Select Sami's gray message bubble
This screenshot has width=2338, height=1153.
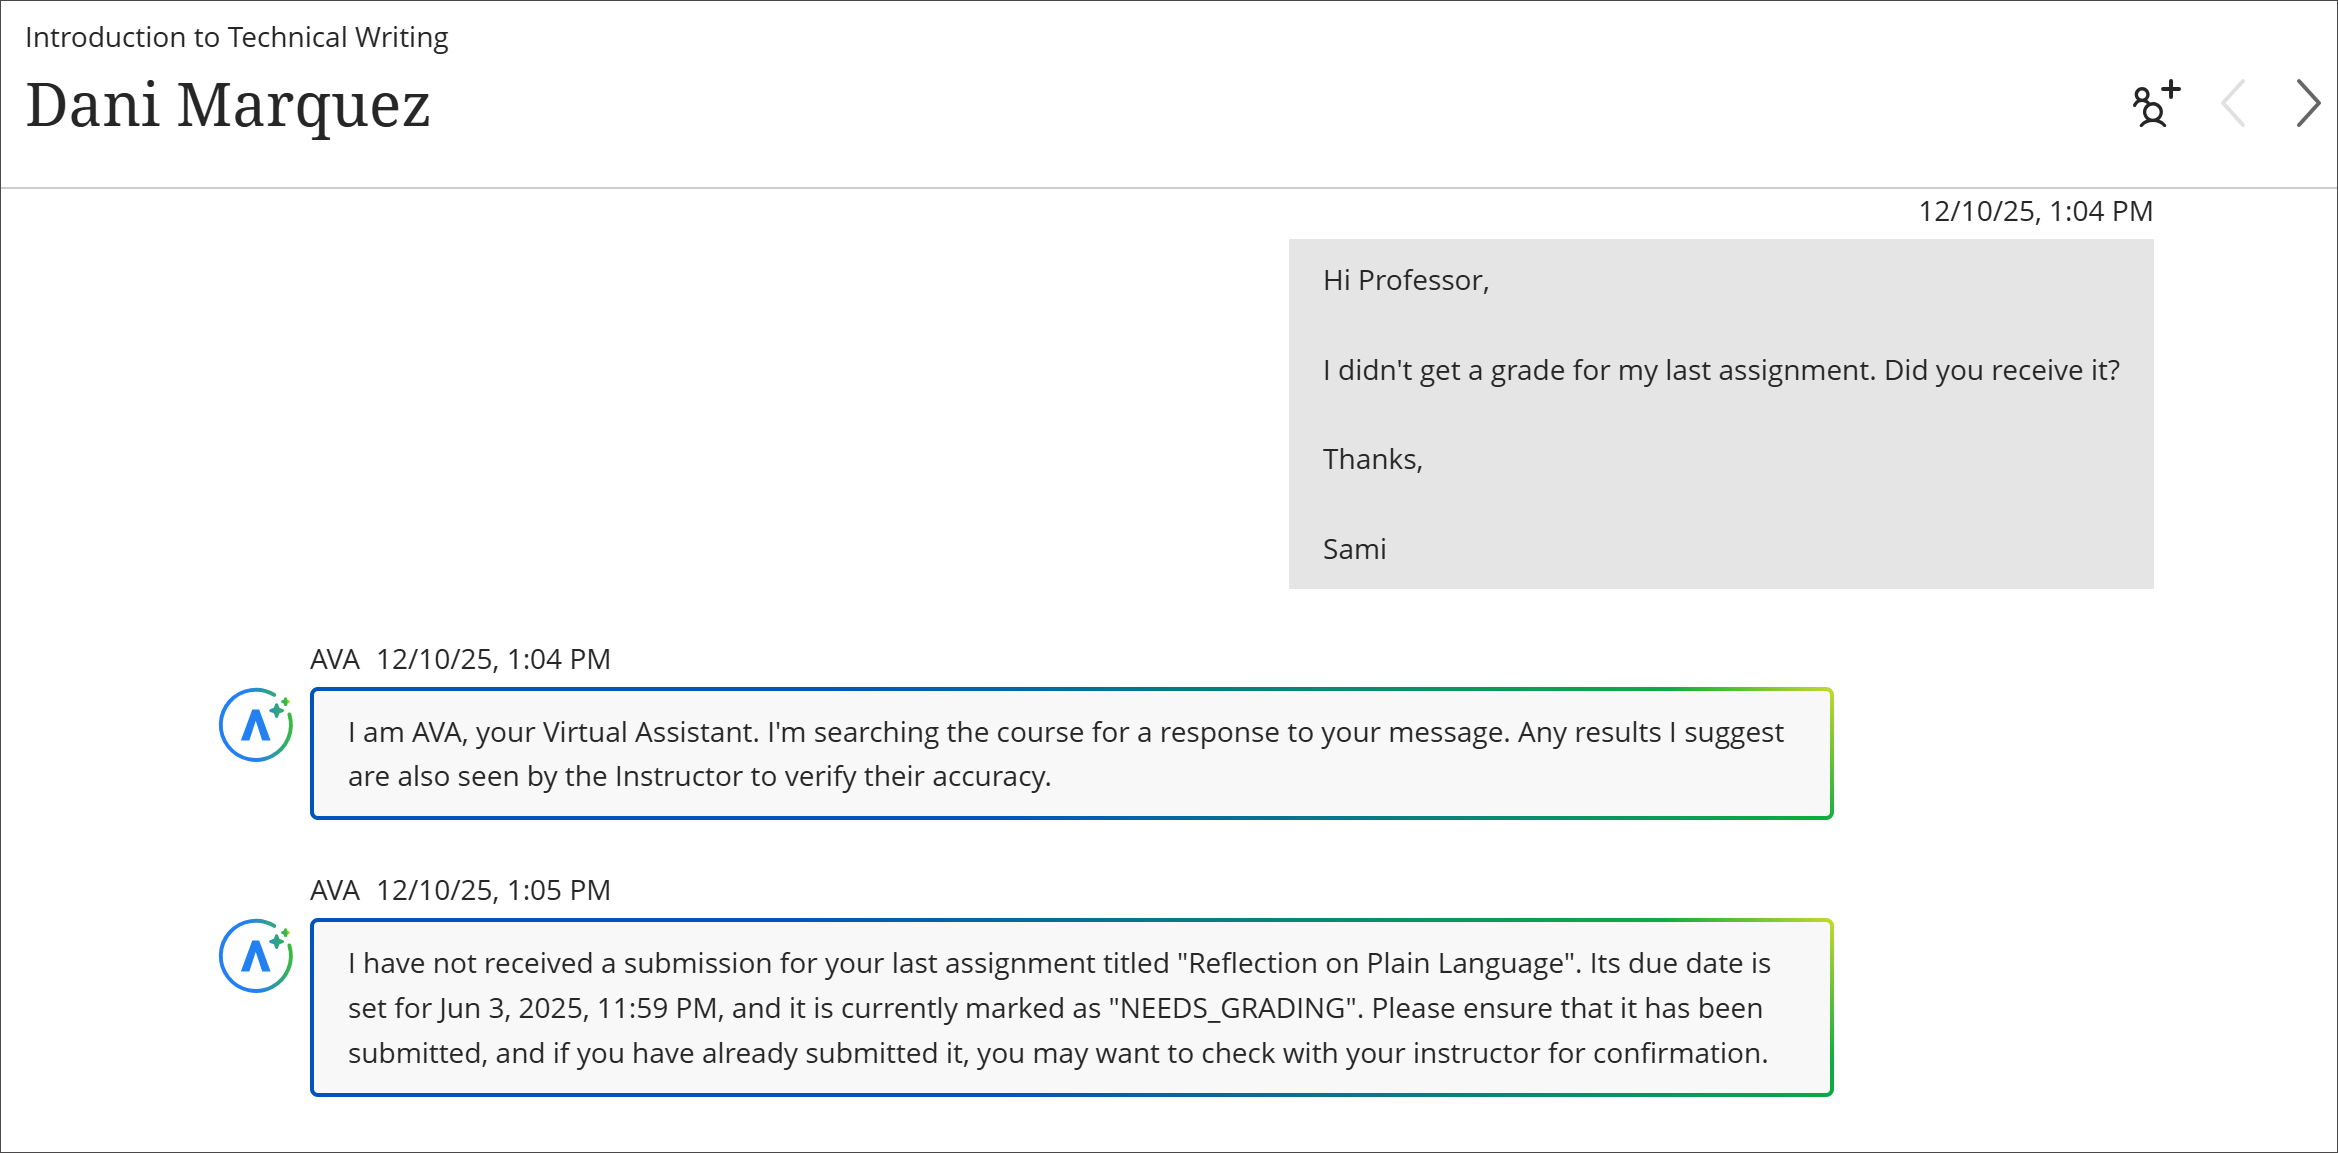click(1720, 415)
